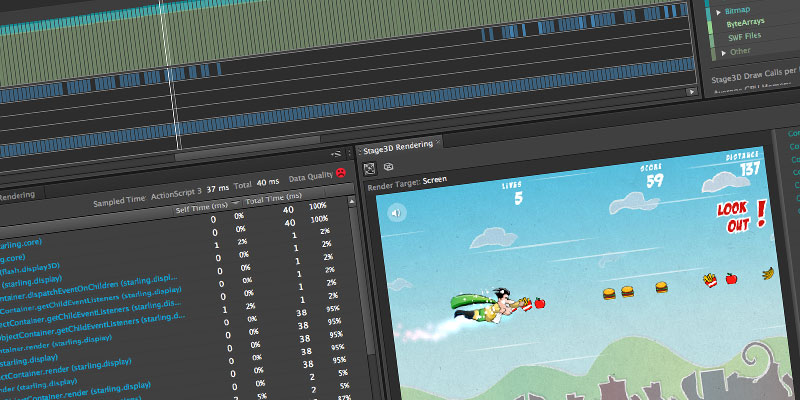Viewport: 800px width, 400px height.
Task: Click the timeline scroll-right arrow
Action: tap(692, 92)
